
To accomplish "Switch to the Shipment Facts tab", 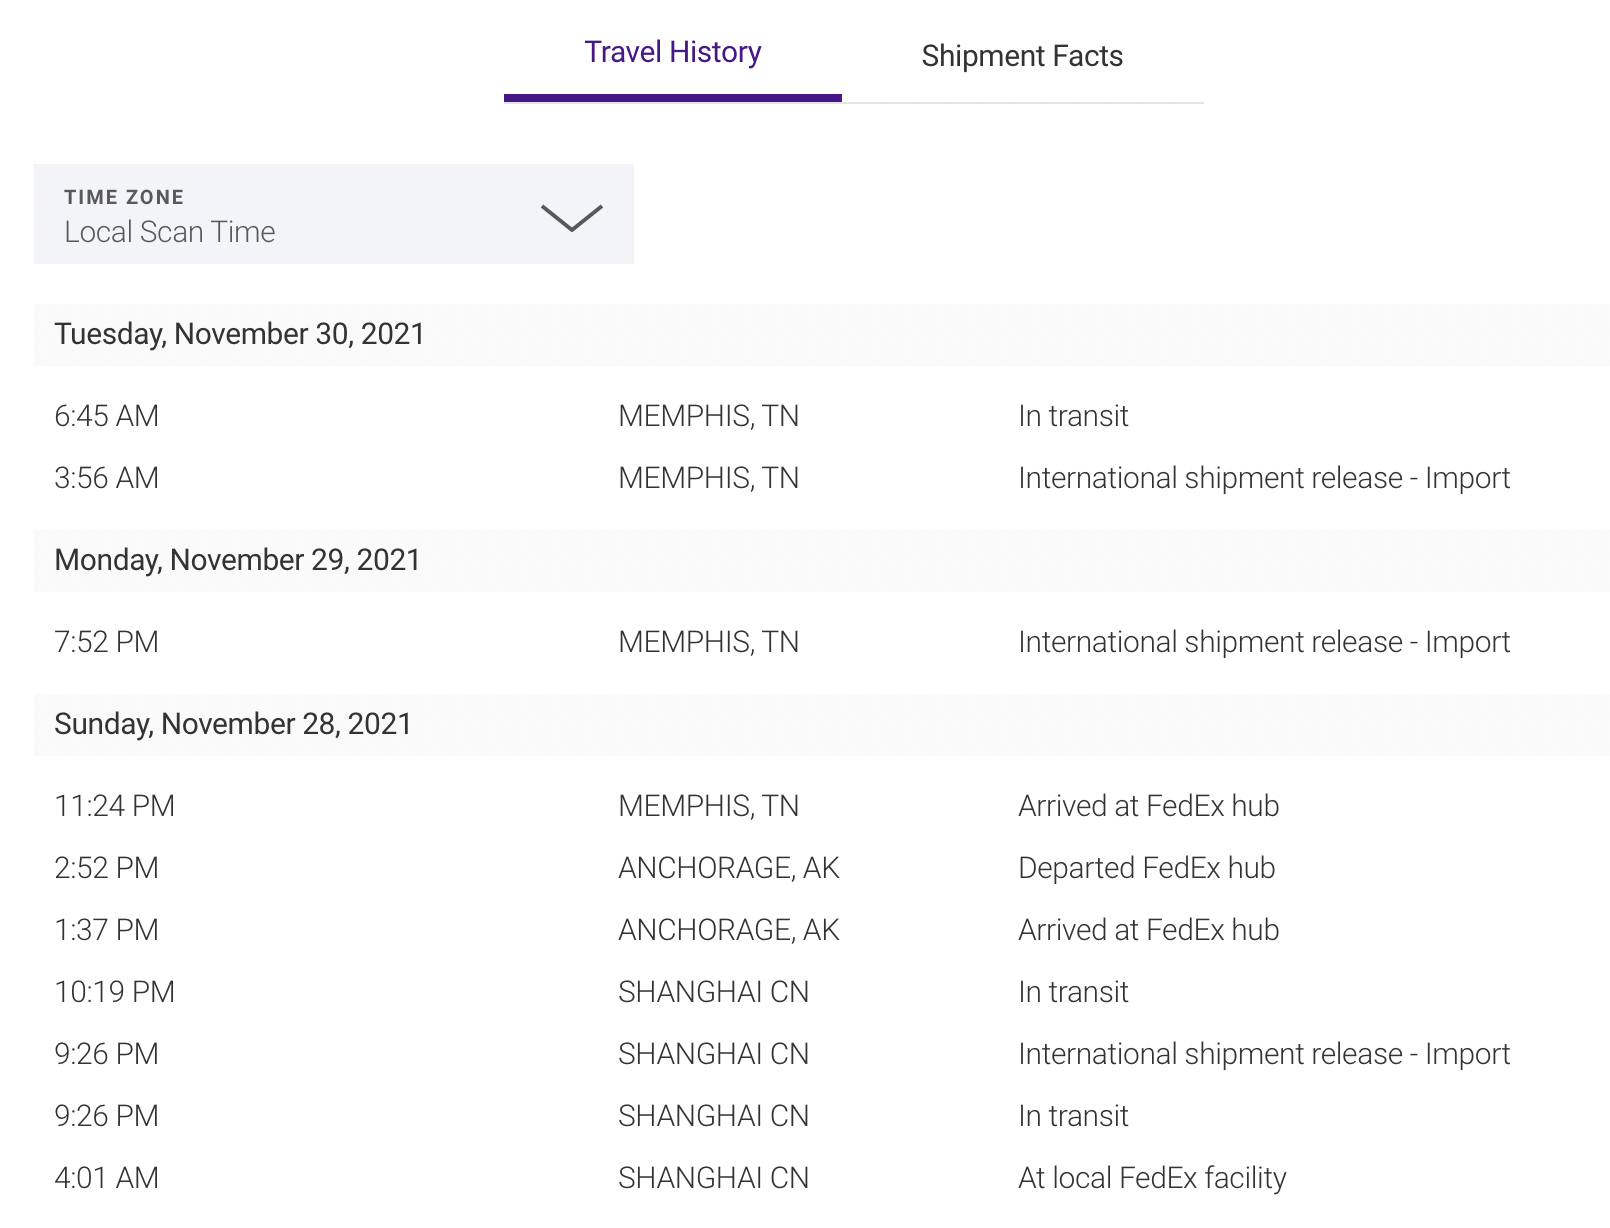I will (1022, 56).
